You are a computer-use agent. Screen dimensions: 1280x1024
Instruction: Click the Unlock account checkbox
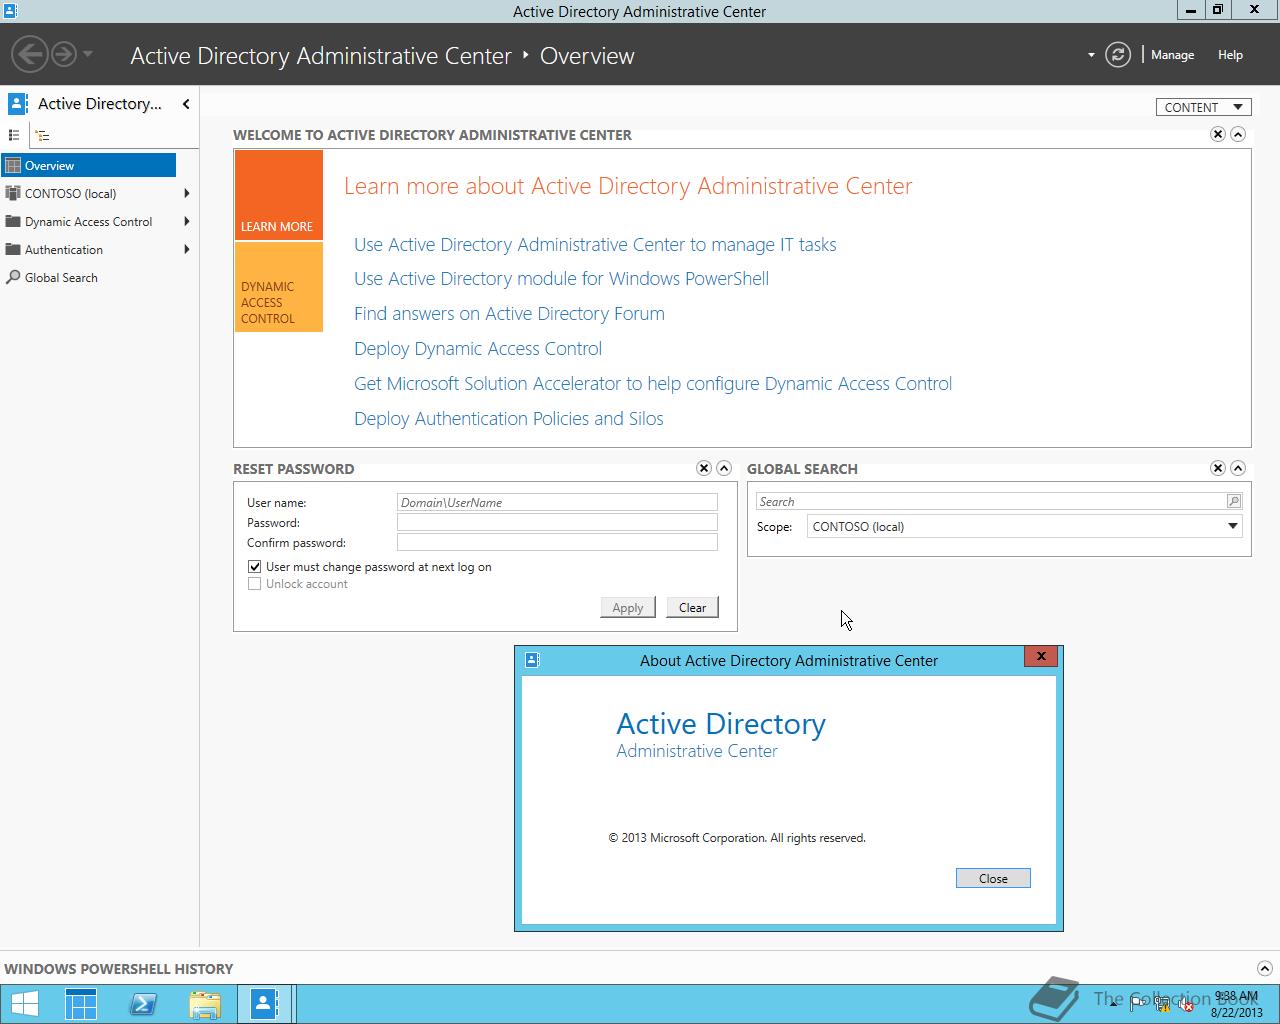point(254,584)
